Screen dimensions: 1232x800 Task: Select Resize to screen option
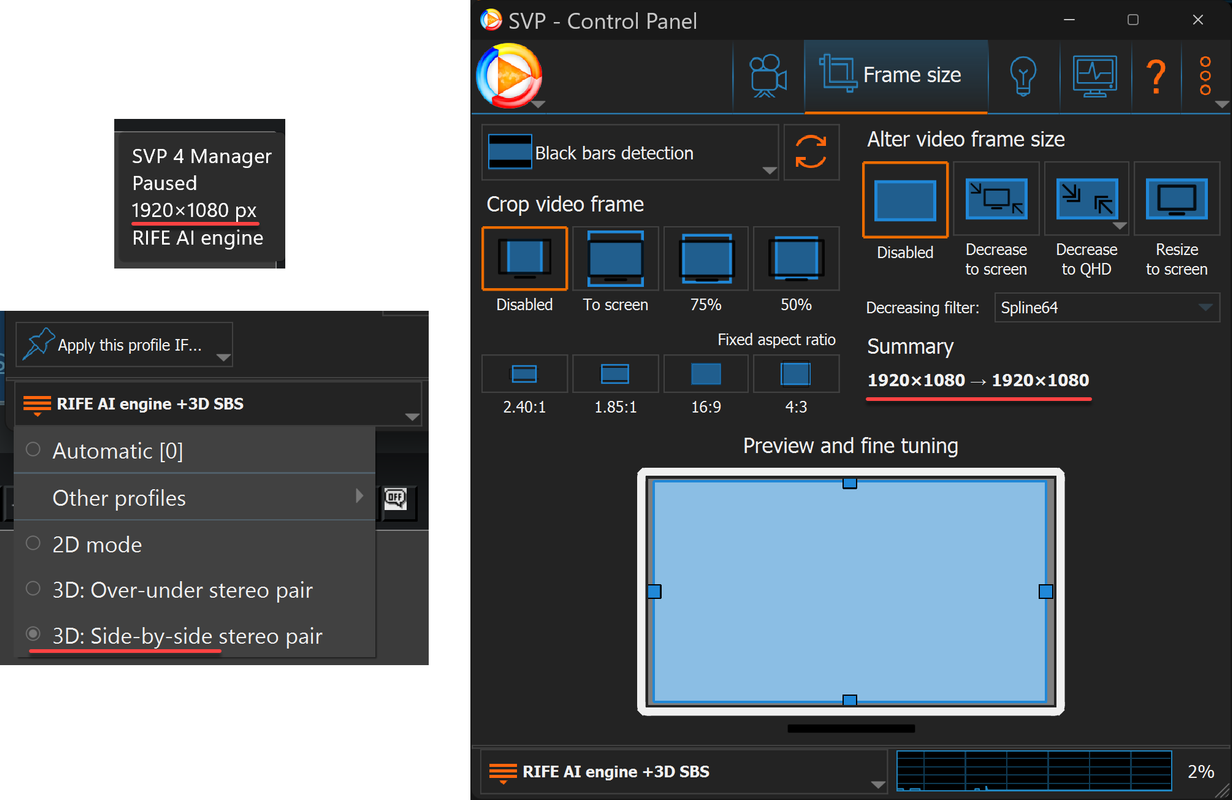tap(1177, 200)
